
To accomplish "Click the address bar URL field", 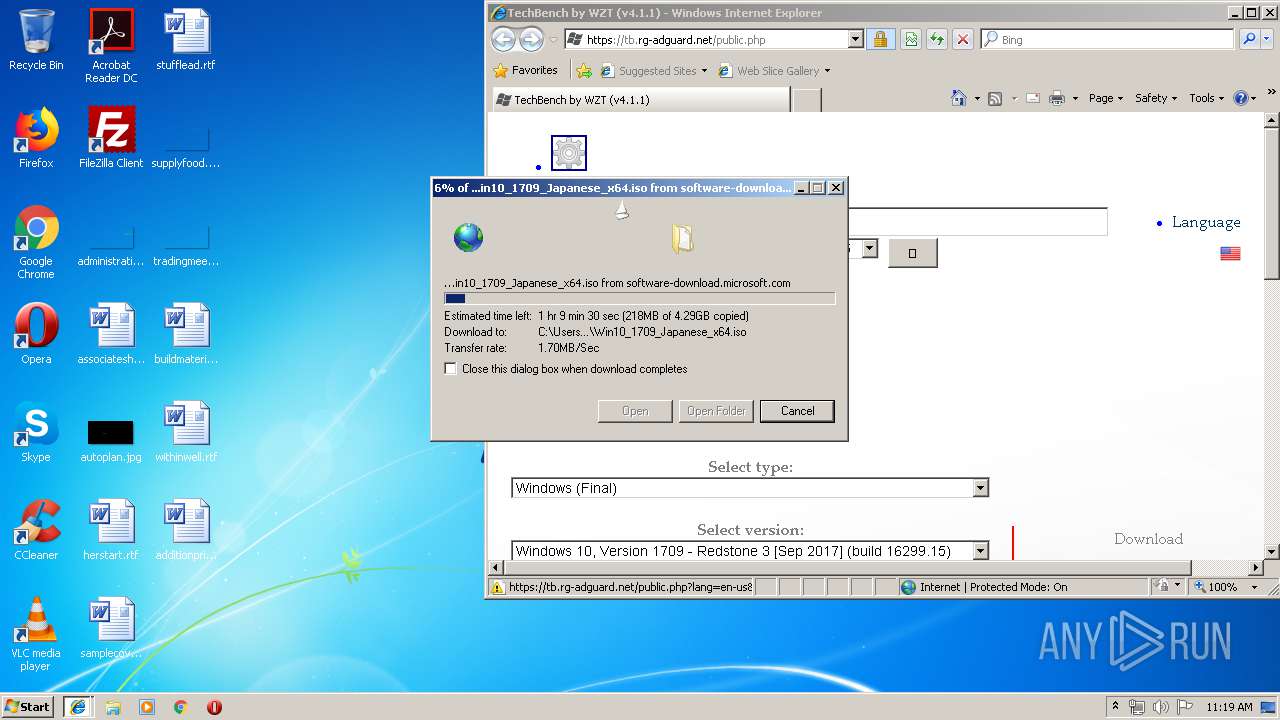I will (706, 39).
